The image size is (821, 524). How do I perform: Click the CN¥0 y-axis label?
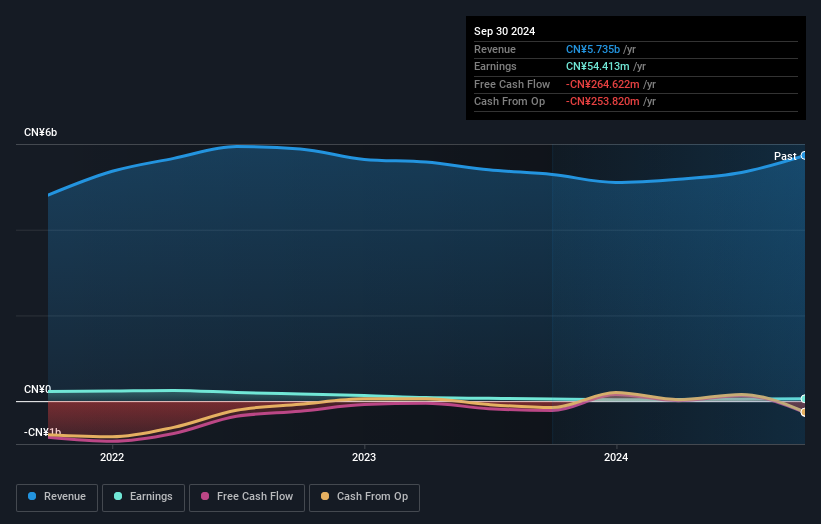[x=37, y=389]
